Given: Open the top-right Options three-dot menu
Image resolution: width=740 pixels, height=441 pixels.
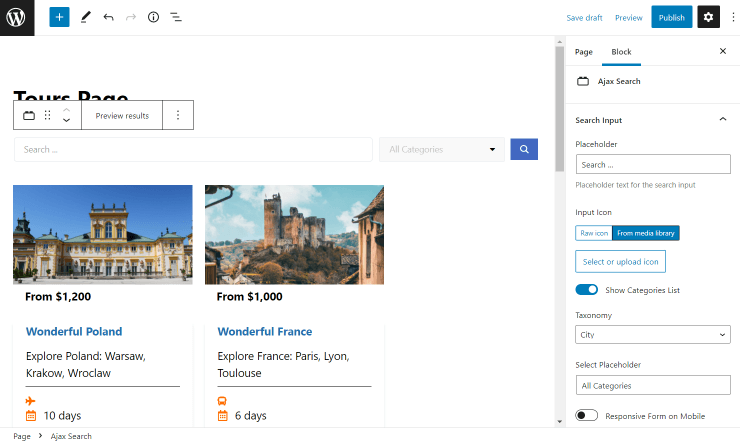Looking at the screenshot, I should tap(733, 17).
